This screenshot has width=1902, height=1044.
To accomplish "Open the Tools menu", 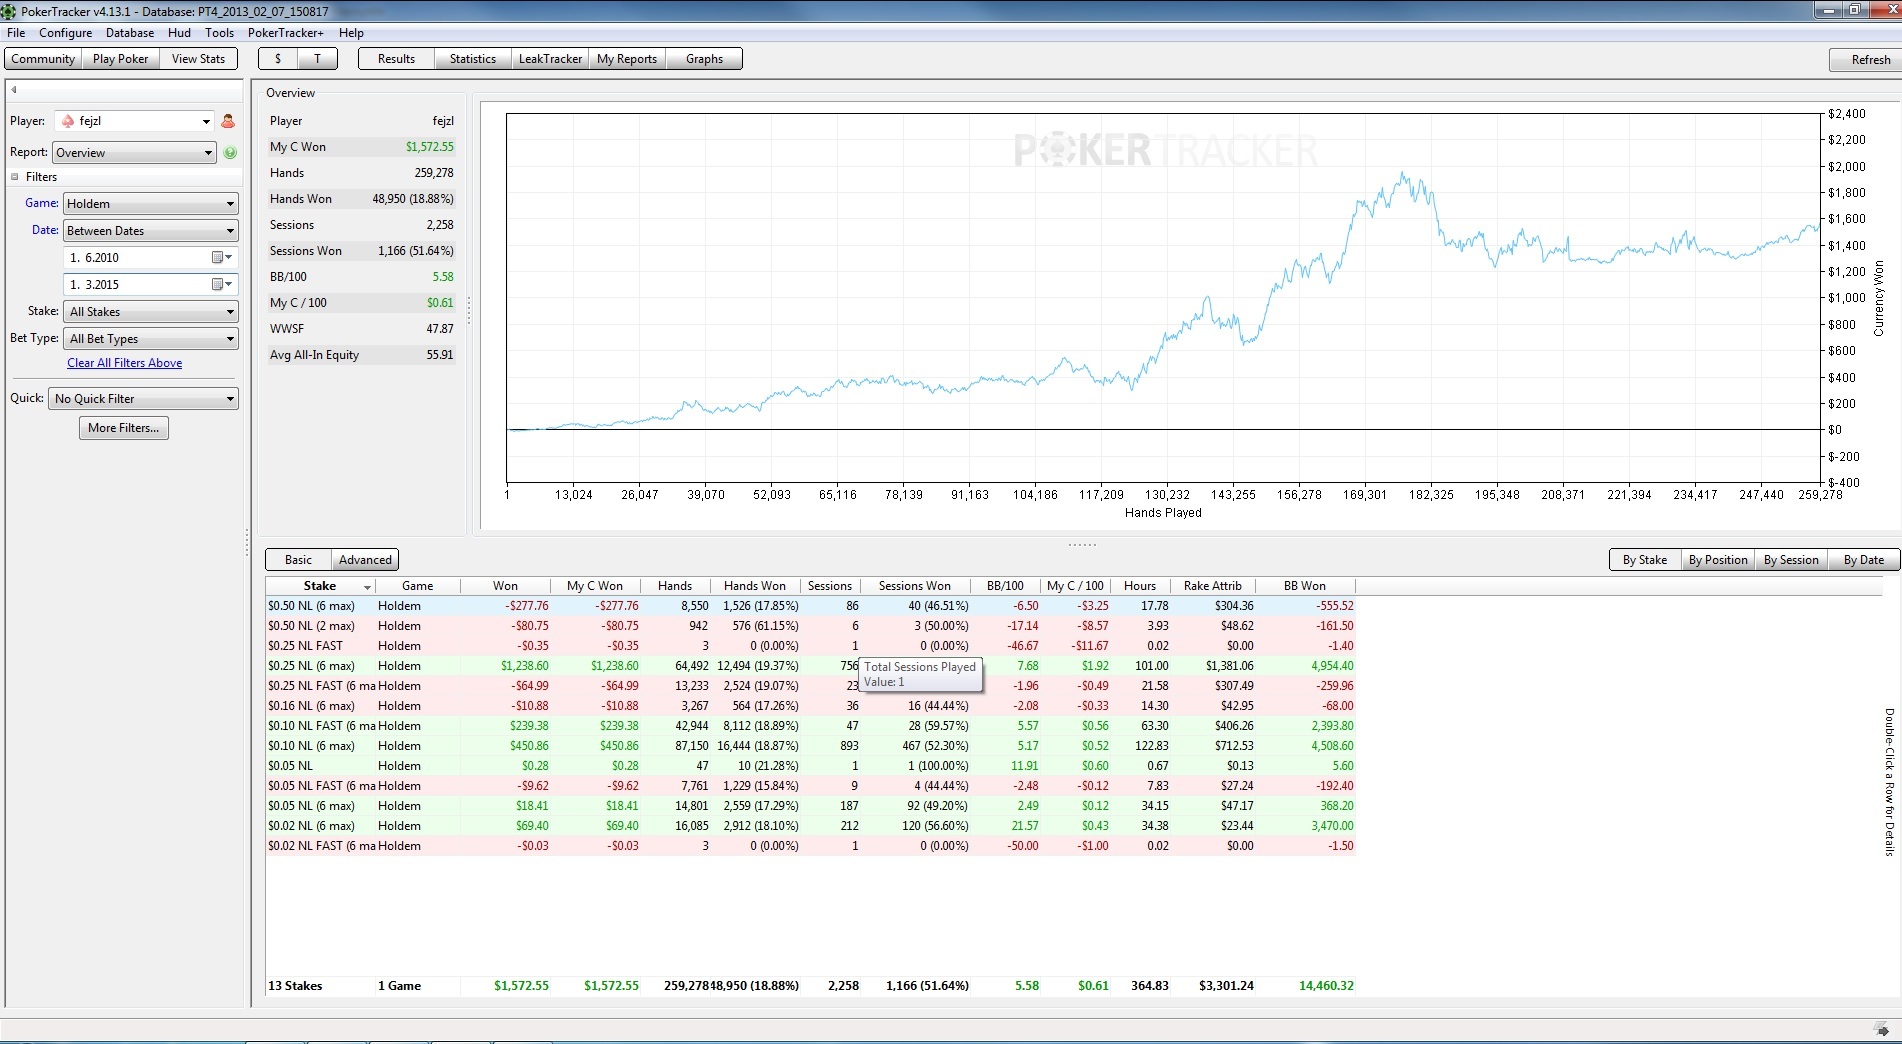I will [x=219, y=33].
